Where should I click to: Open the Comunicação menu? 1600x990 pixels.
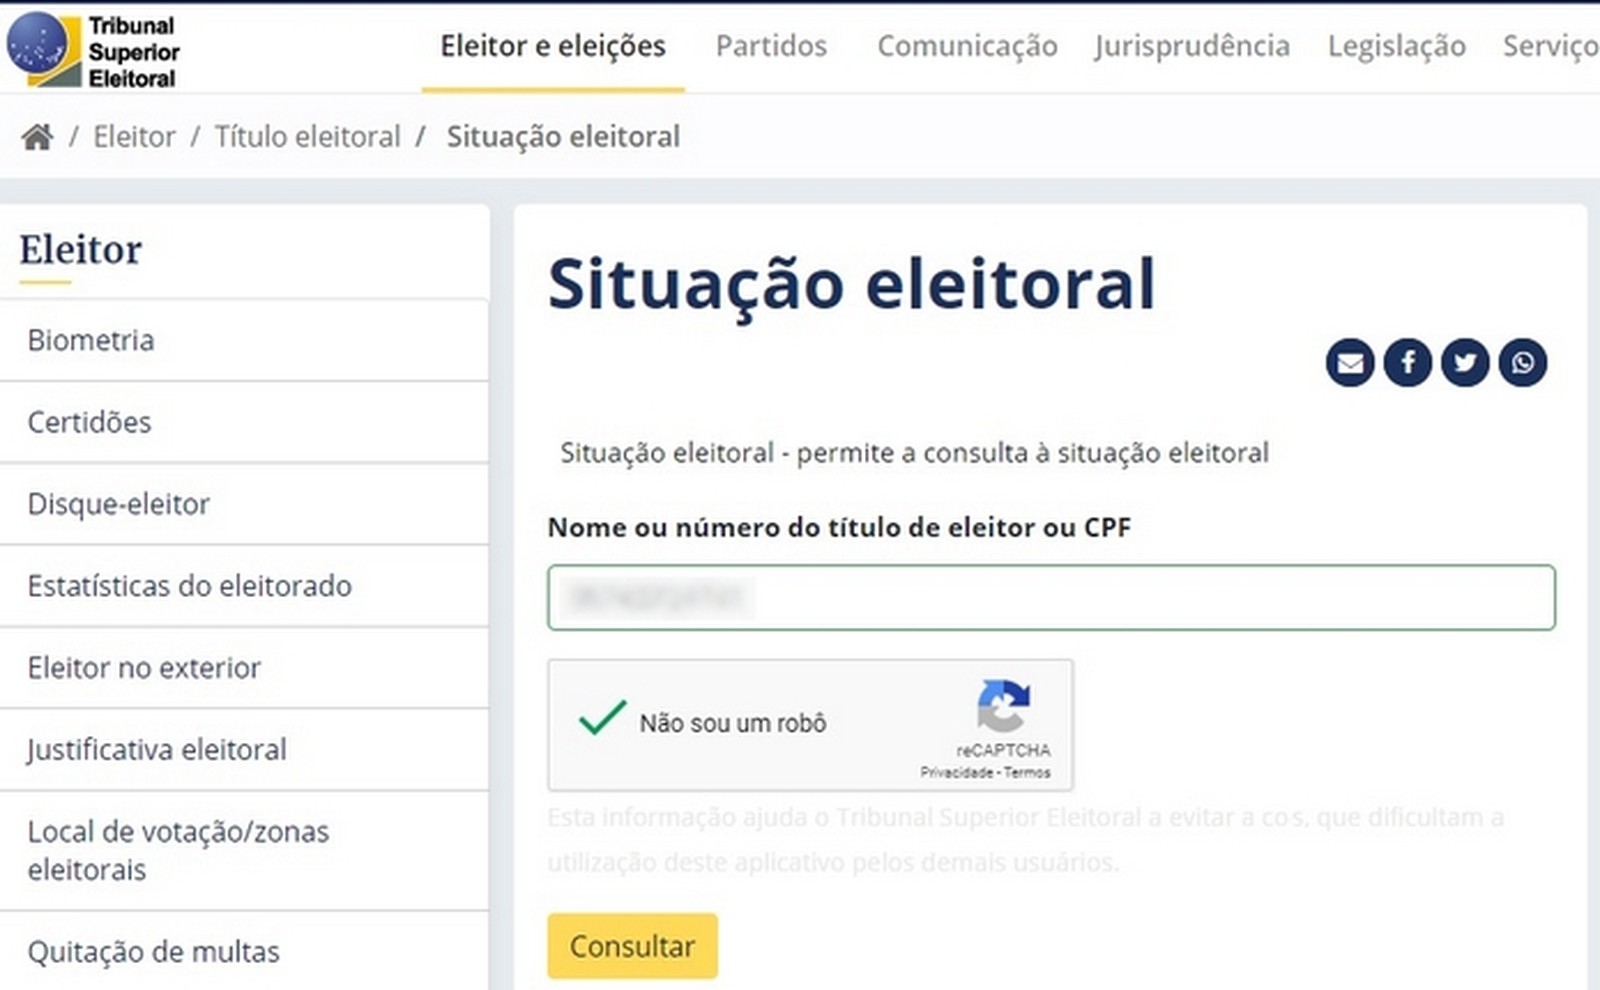(x=967, y=46)
